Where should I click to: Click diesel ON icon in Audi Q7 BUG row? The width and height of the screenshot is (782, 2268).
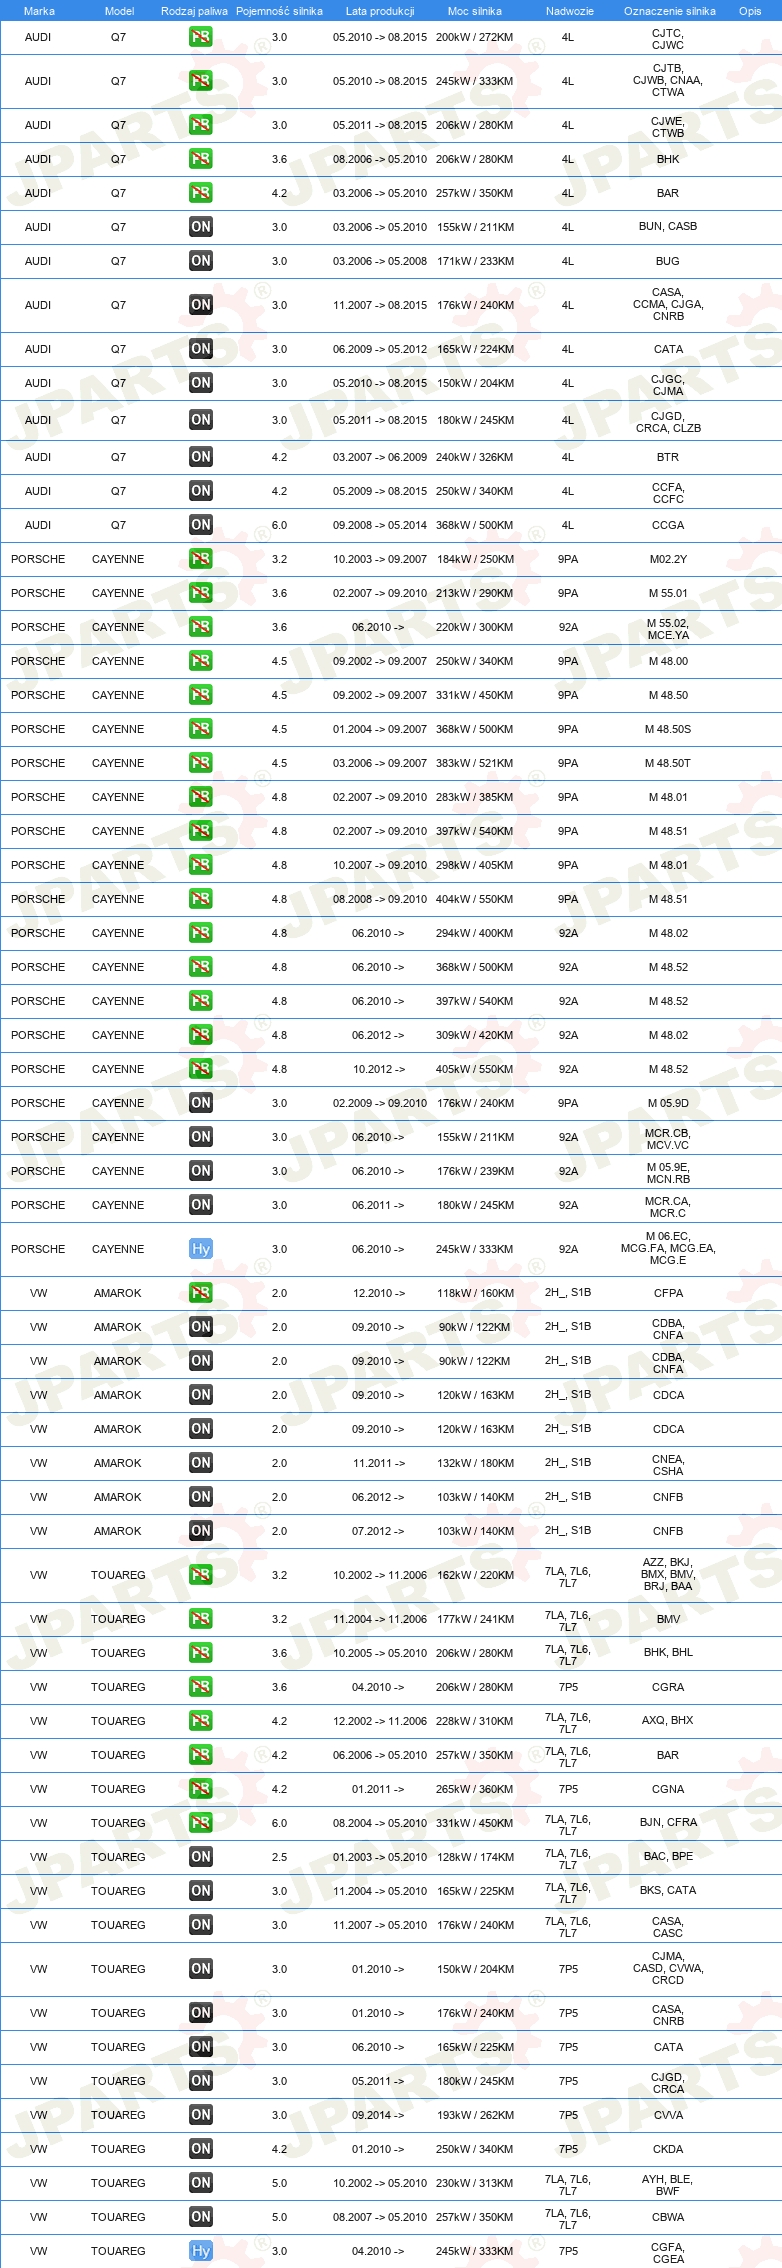click(x=201, y=261)
